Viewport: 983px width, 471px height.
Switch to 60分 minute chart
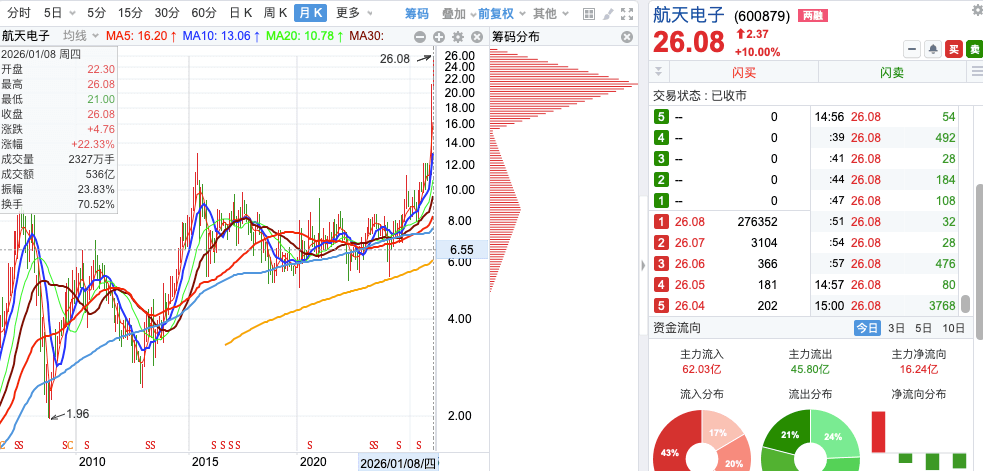(204, 13)
